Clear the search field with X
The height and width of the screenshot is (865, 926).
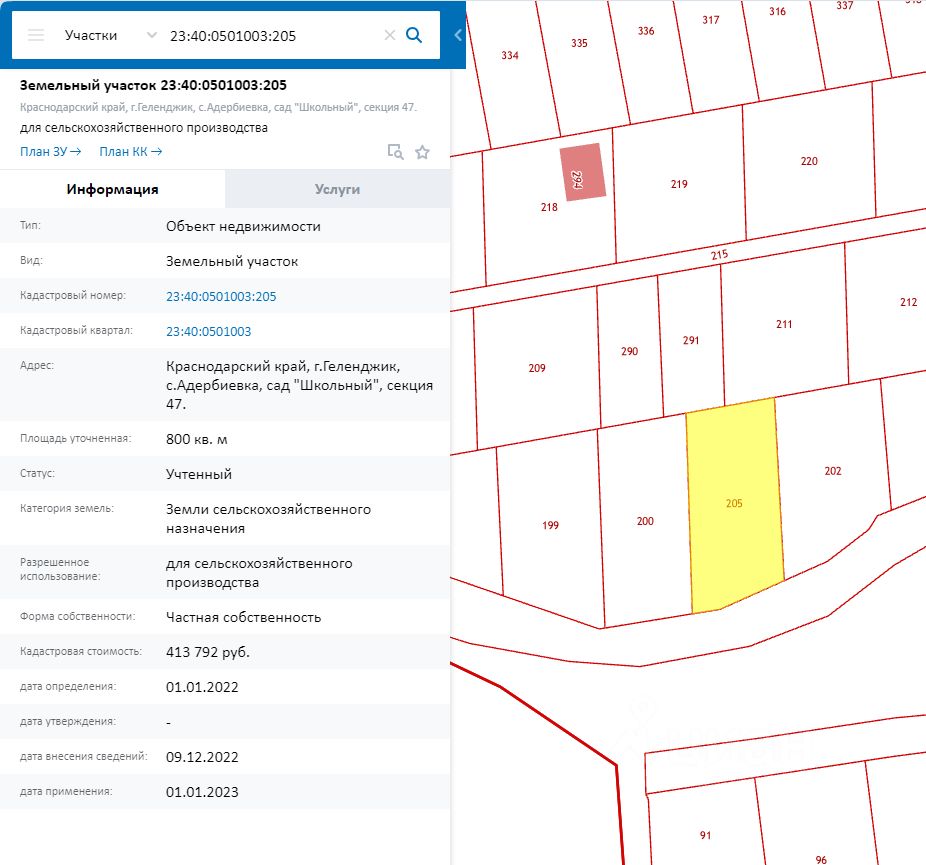tap(390, 35)
